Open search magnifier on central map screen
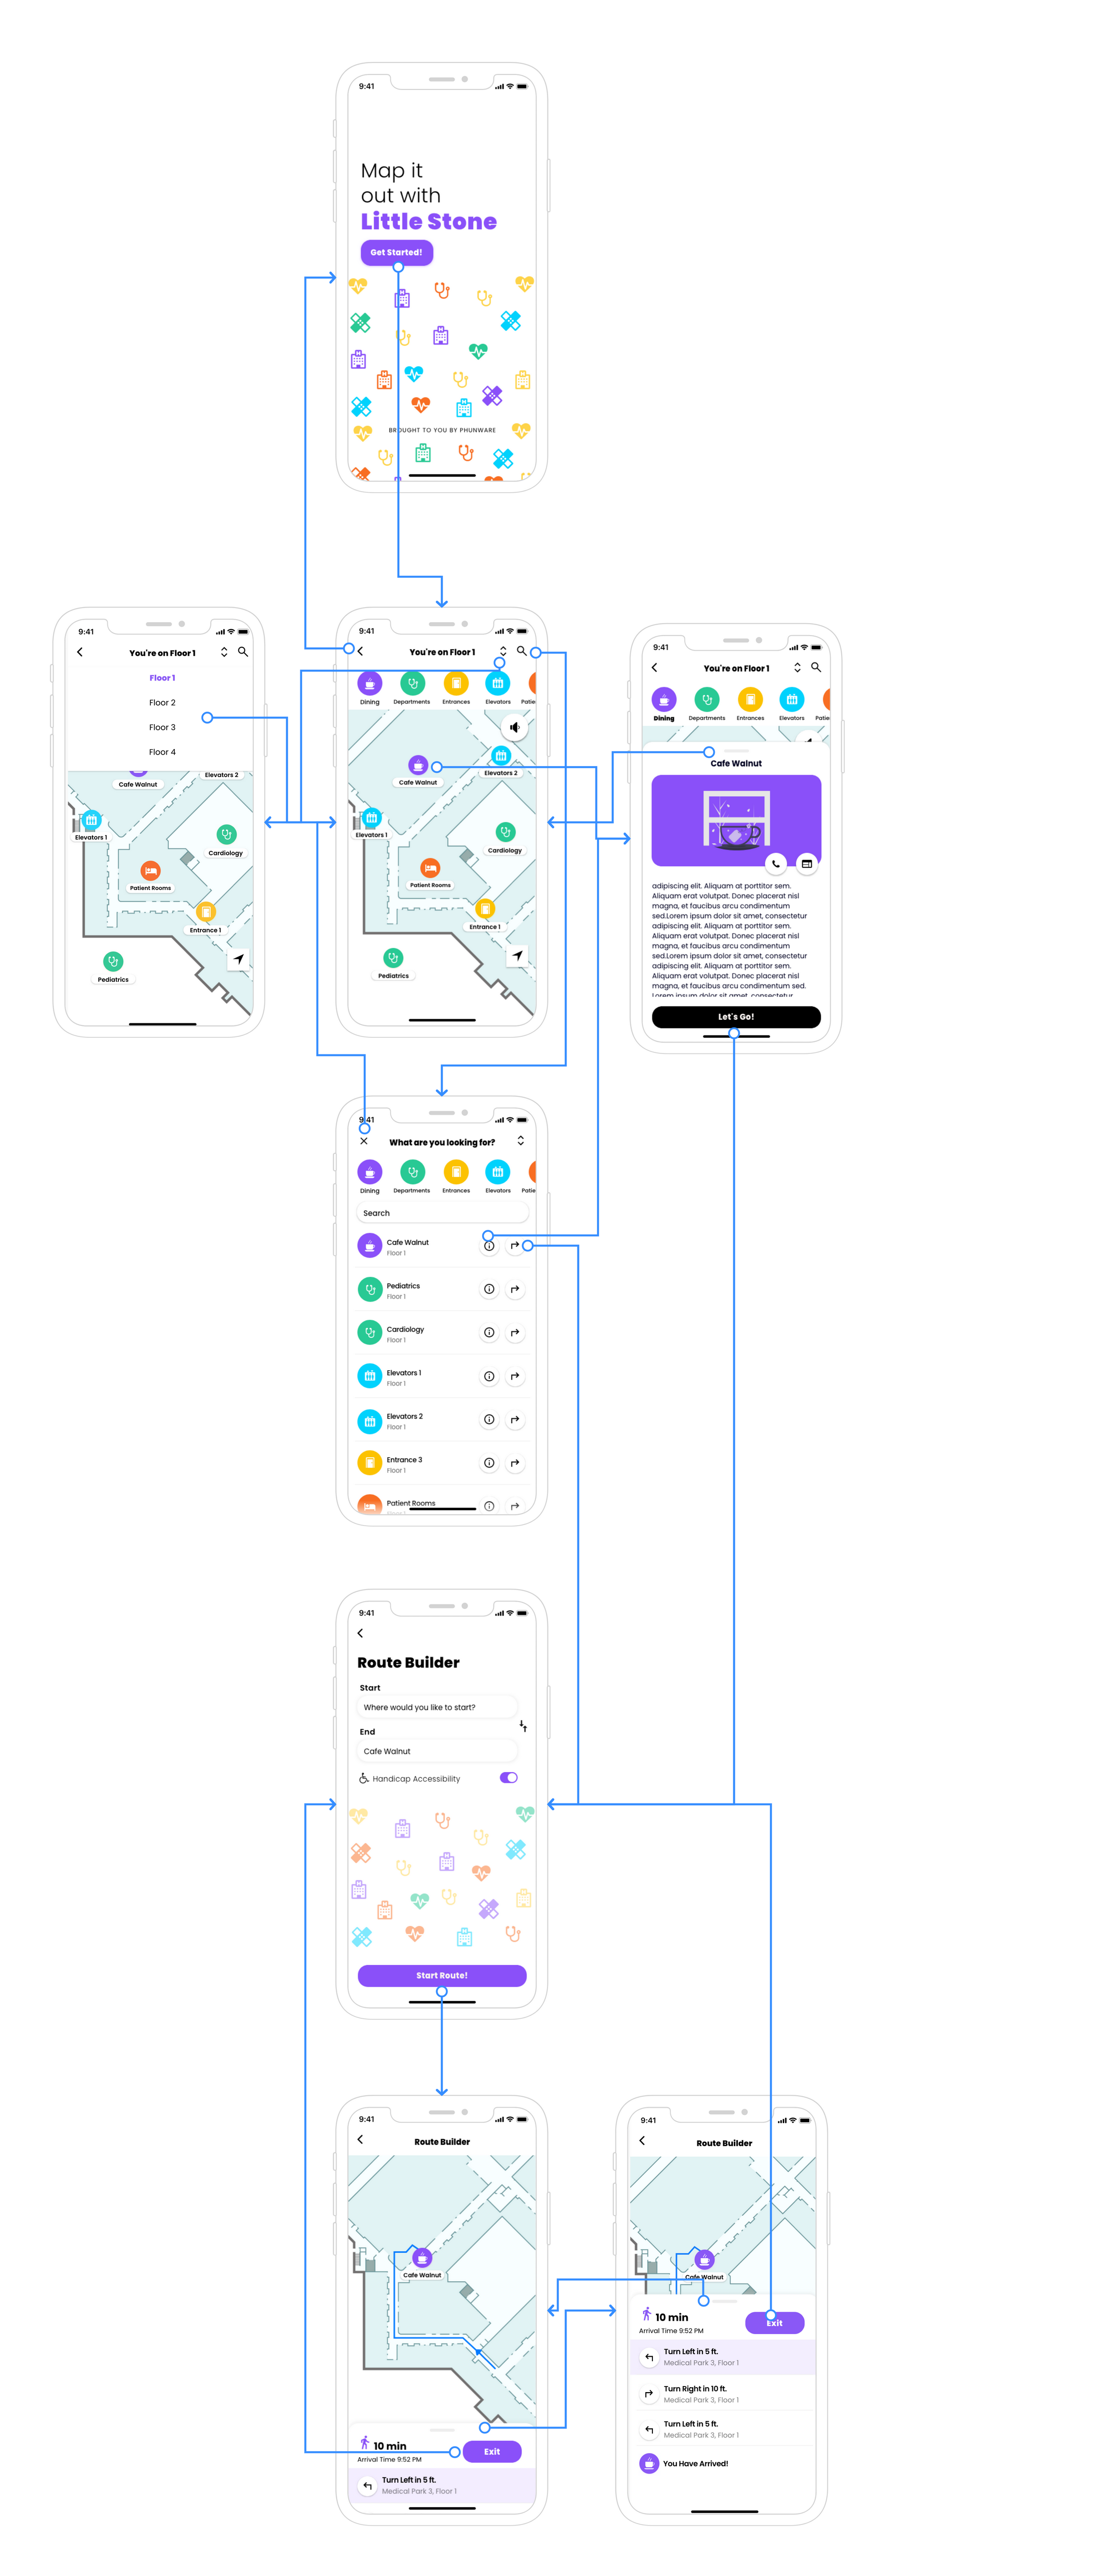 [x=521, y=651]
